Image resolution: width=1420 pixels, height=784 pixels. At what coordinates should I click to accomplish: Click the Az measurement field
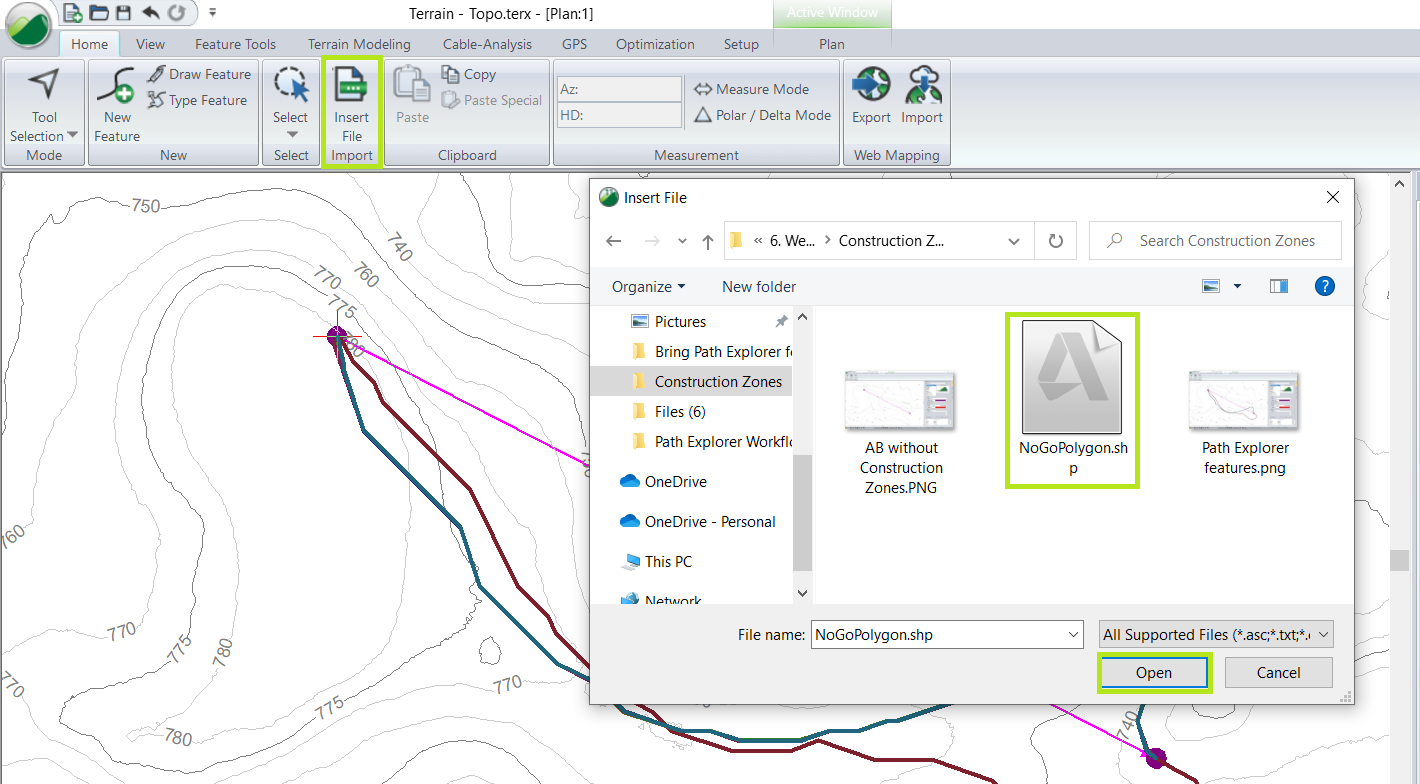tap(619, 89)
